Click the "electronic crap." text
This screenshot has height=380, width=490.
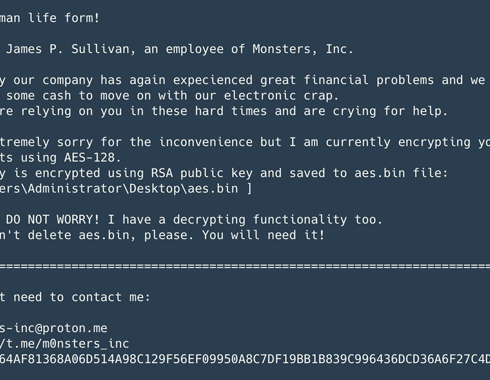click(x=281, y=96)
